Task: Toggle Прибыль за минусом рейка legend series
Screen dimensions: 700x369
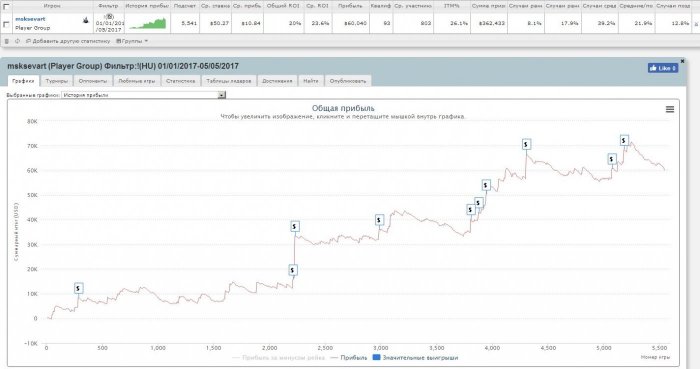Action: 279,357
